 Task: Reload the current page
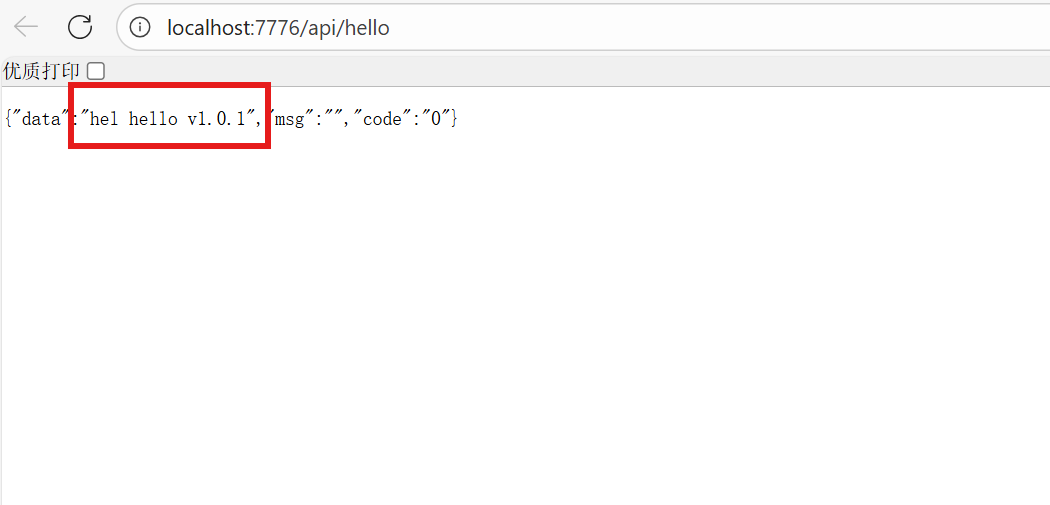(80, 27)
